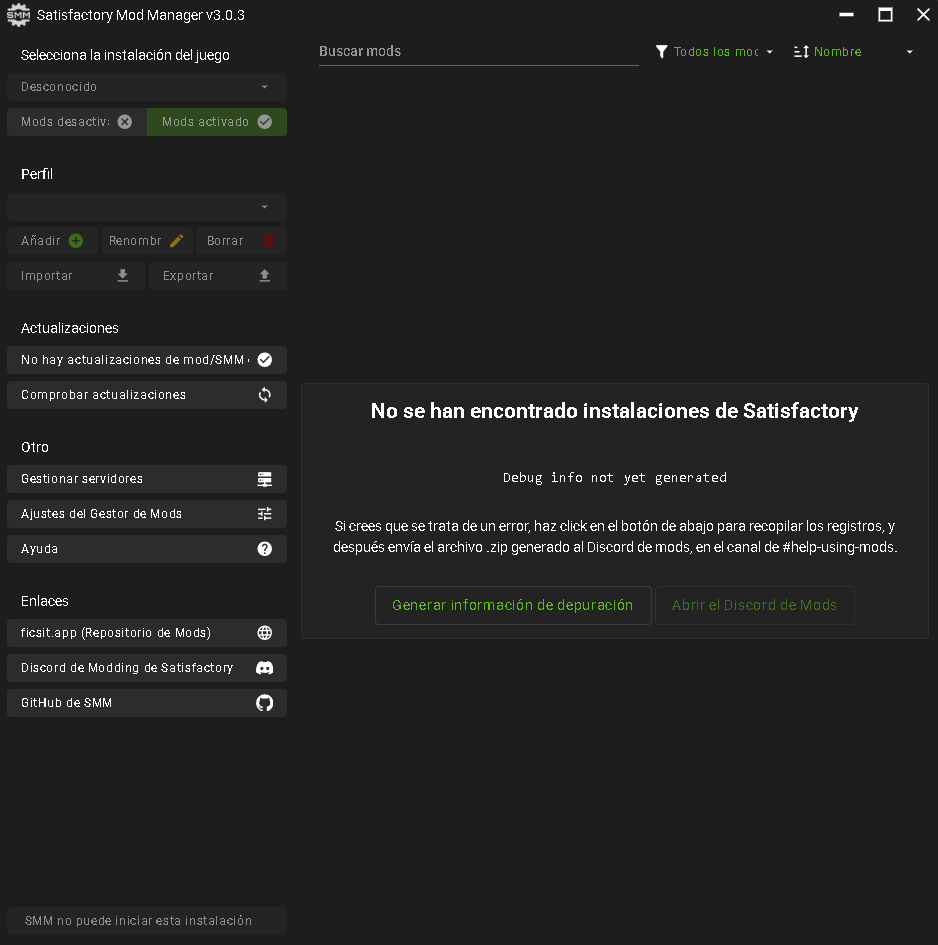
Task: Click the globe icon on ficsit.app
Action: [265, 633]
